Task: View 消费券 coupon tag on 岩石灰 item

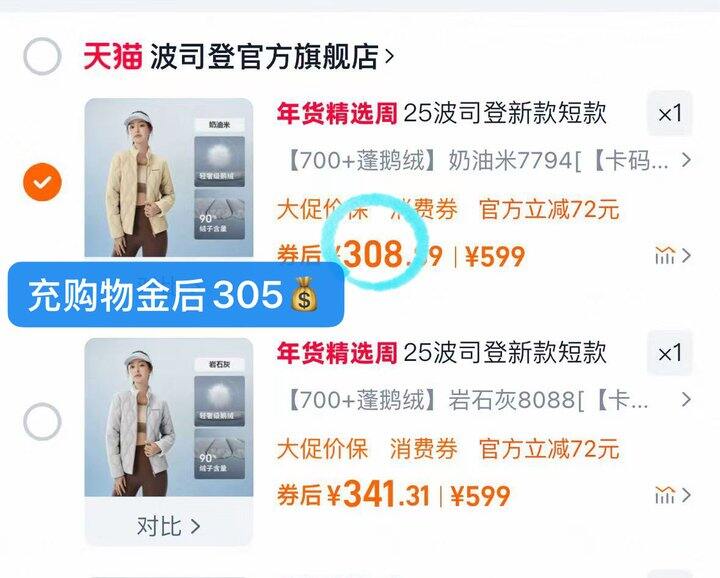Action: 423,449
